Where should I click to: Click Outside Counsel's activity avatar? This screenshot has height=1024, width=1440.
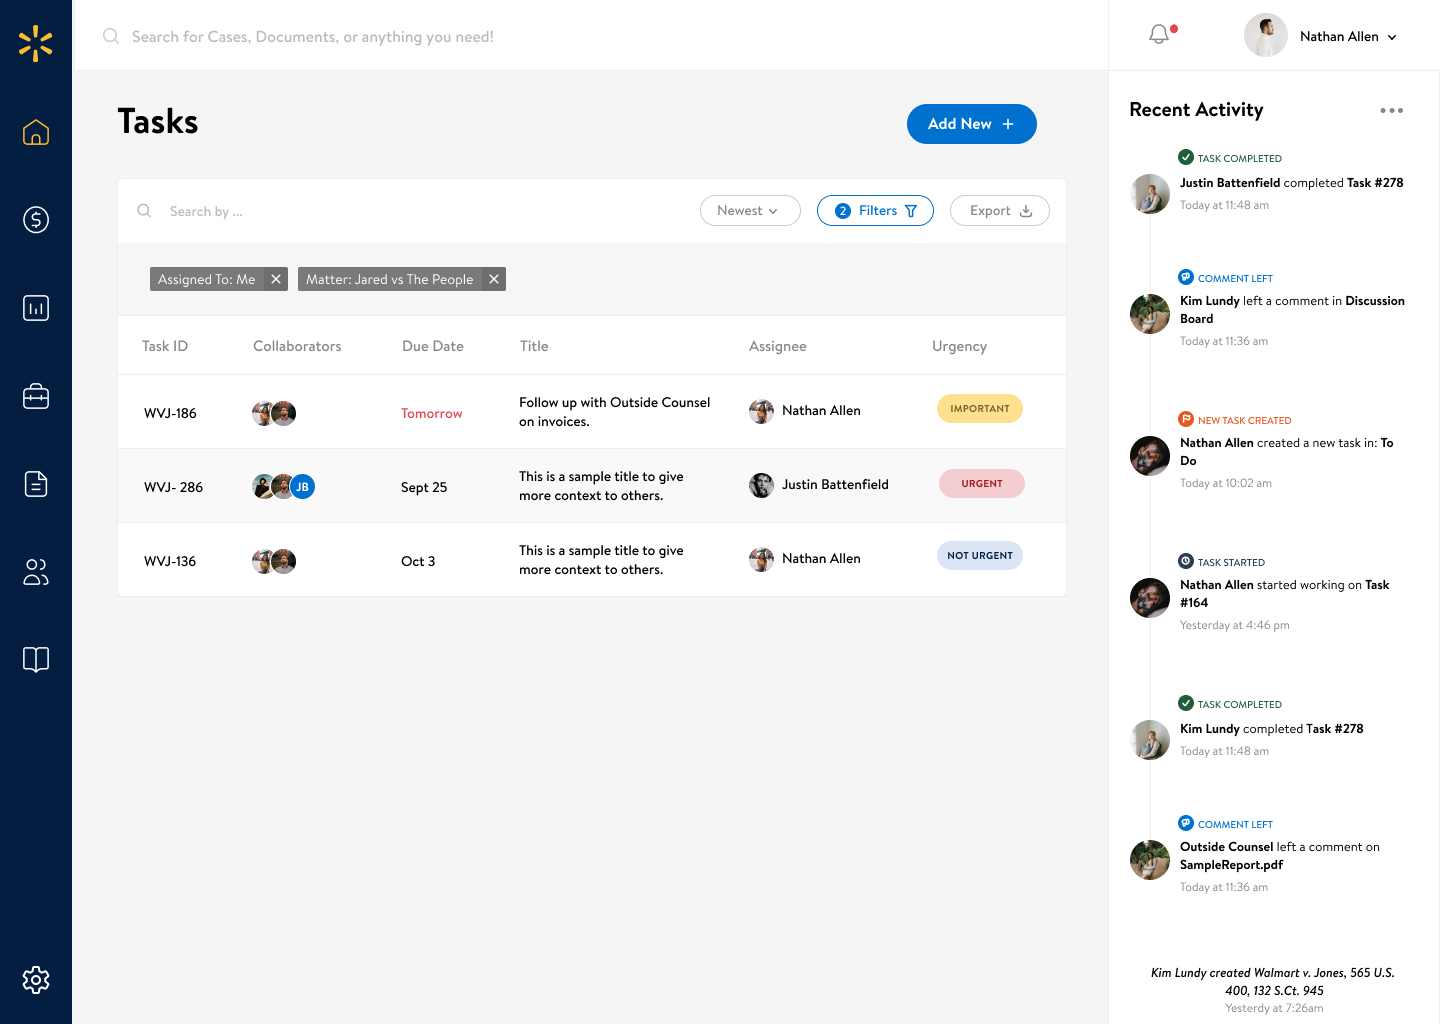[1150, 860]
